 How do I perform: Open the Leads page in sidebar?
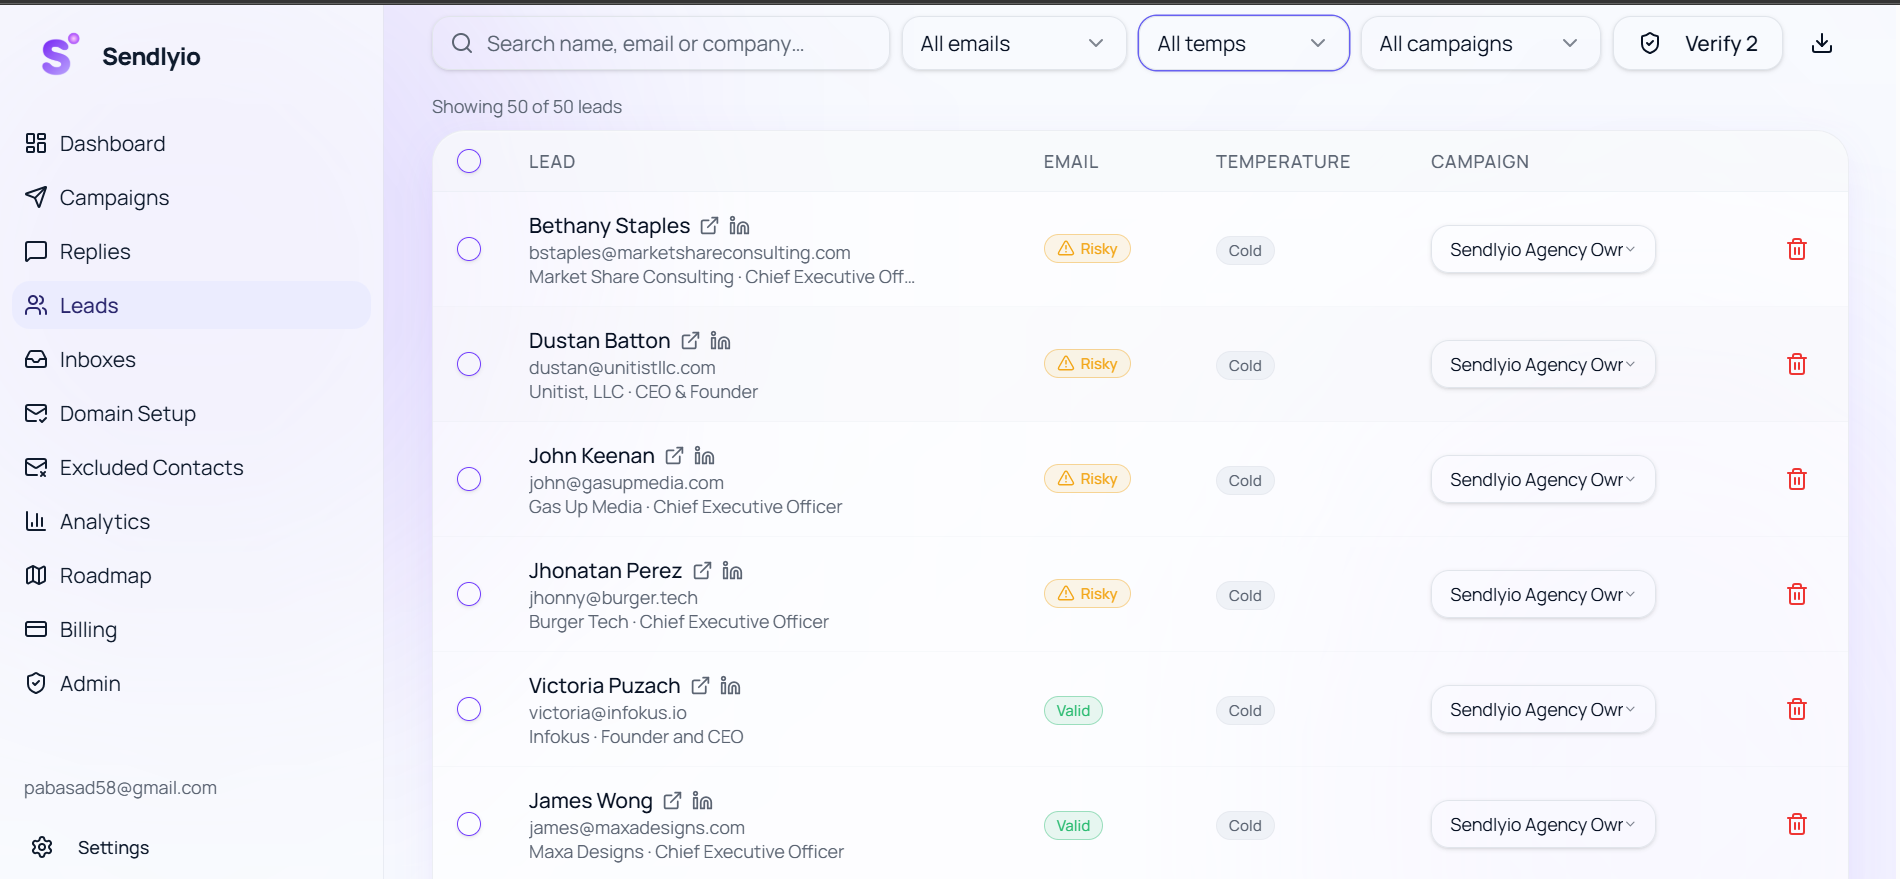[x=191, y=305]
